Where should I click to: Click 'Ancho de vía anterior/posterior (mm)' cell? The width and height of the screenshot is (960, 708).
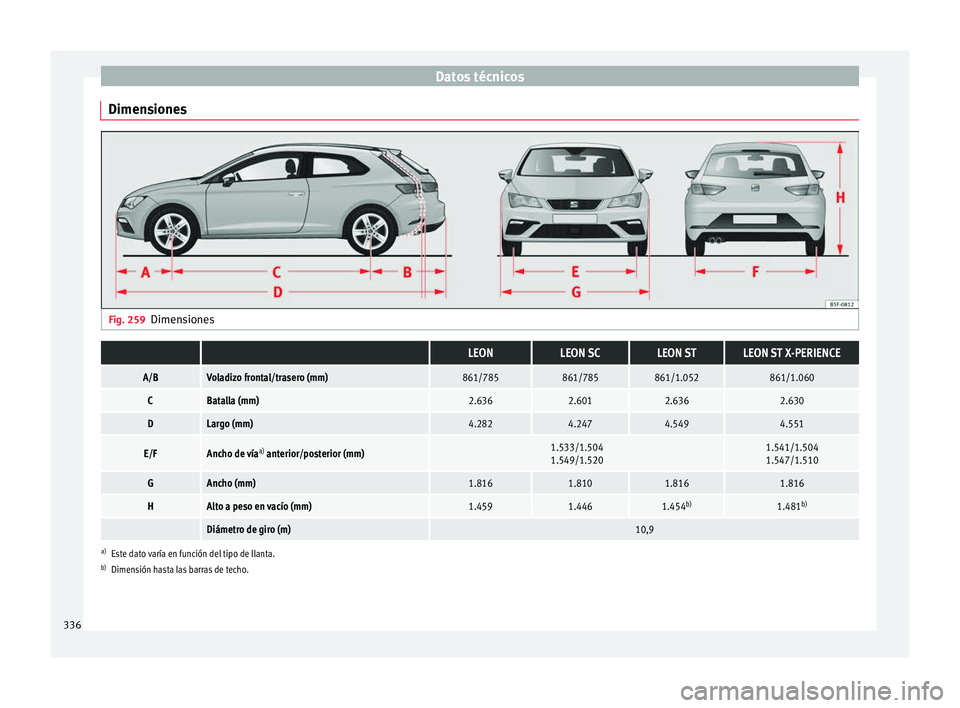(315, 454)
